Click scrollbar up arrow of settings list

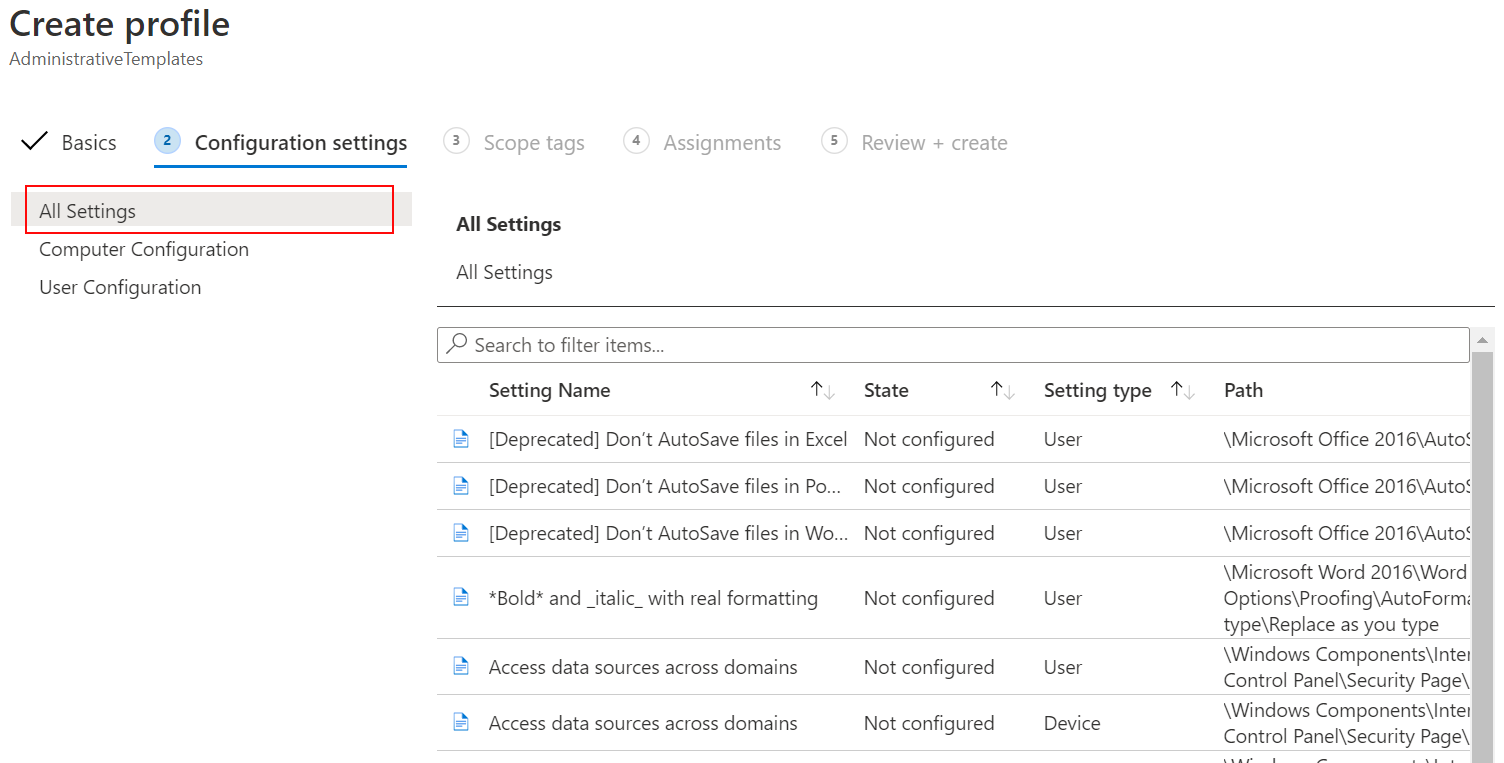pos(1483,341)
